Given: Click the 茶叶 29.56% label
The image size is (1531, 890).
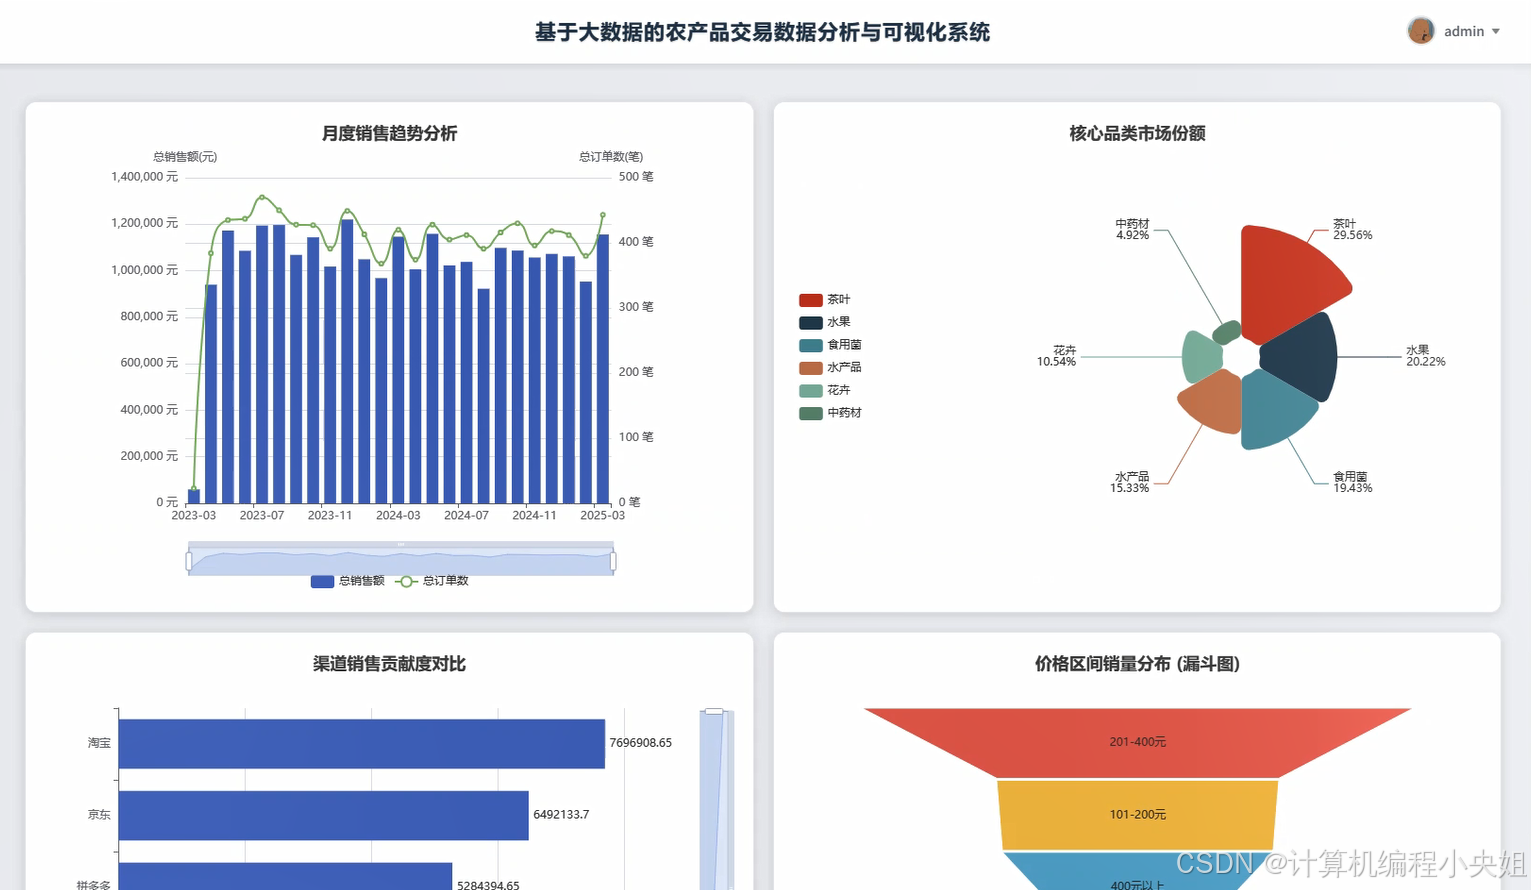Looking at the screenshot, I should click(x=1352, y=229).
